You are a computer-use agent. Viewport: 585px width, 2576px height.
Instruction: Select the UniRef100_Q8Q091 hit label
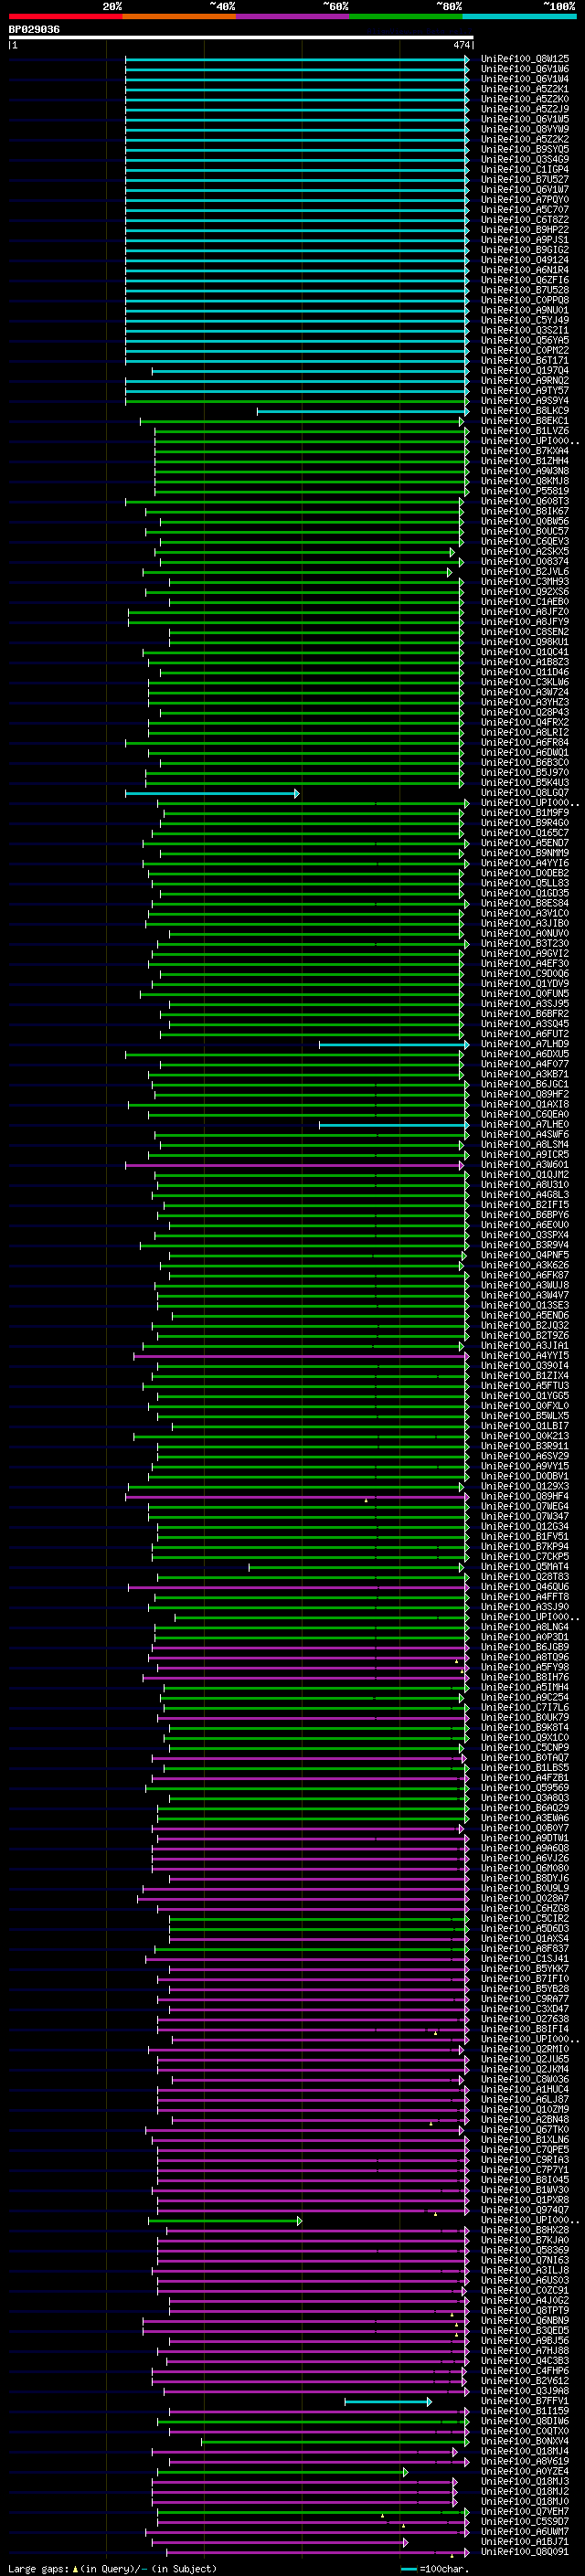525,2551
